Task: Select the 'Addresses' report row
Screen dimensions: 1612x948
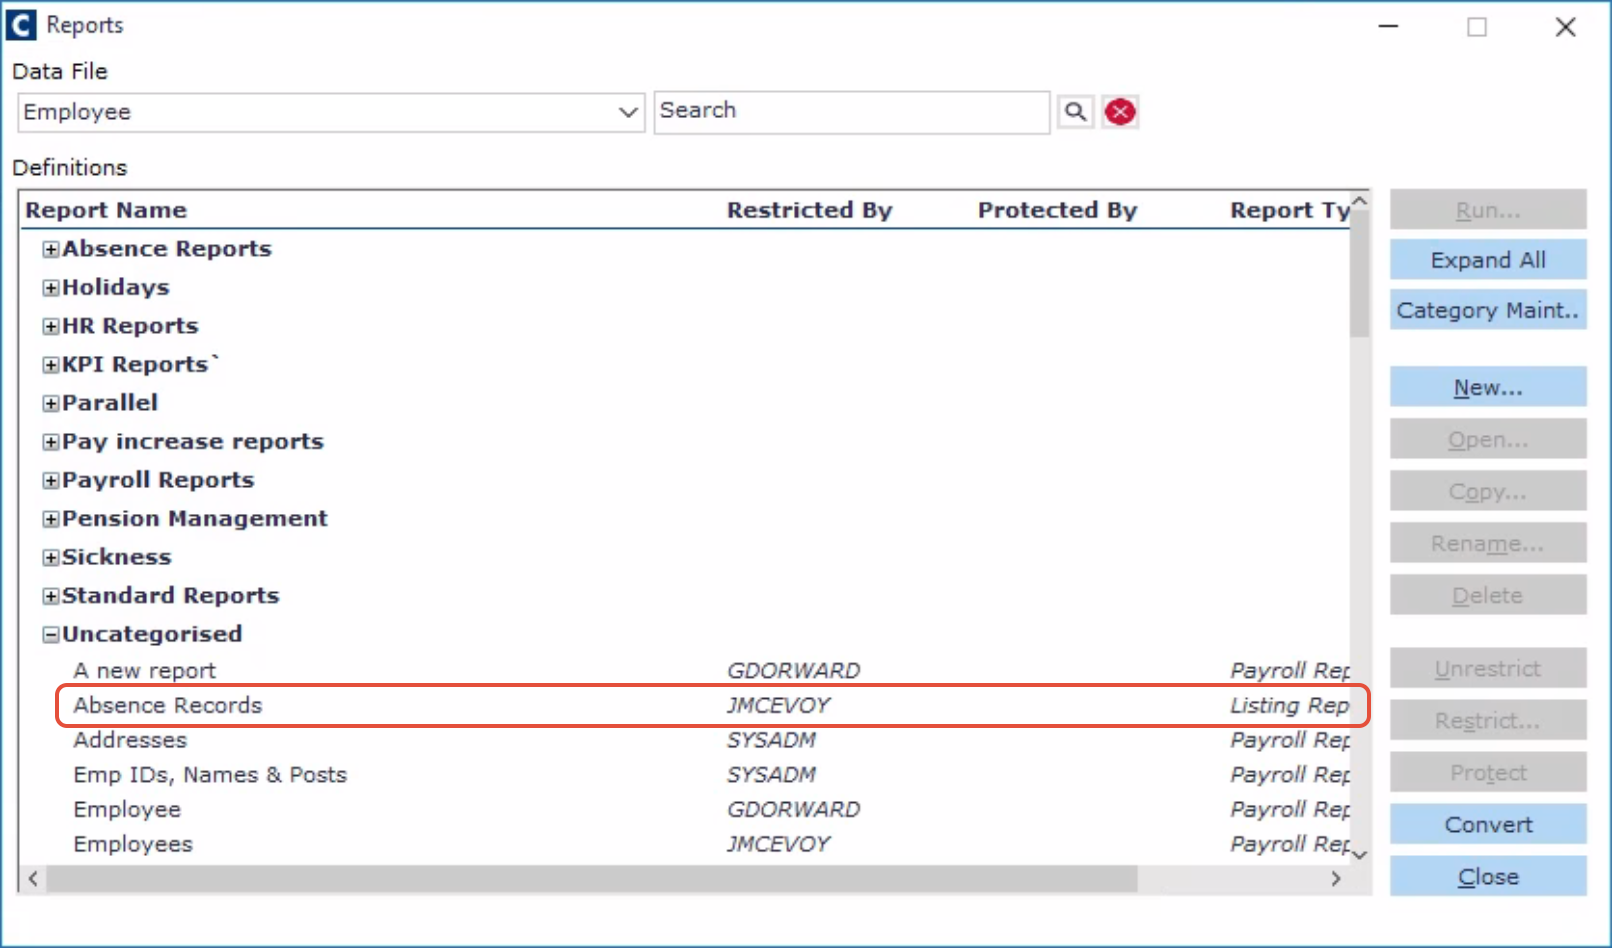Action: 685,740
